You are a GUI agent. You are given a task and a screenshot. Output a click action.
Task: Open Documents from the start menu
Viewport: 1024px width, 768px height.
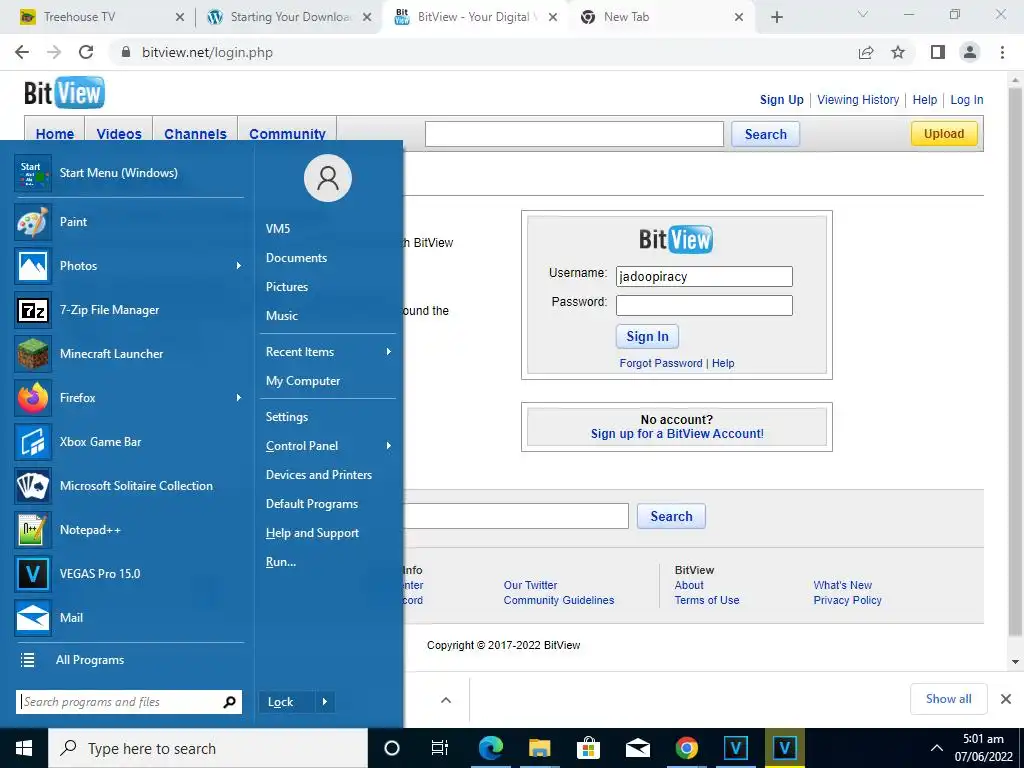pos(296,258)
